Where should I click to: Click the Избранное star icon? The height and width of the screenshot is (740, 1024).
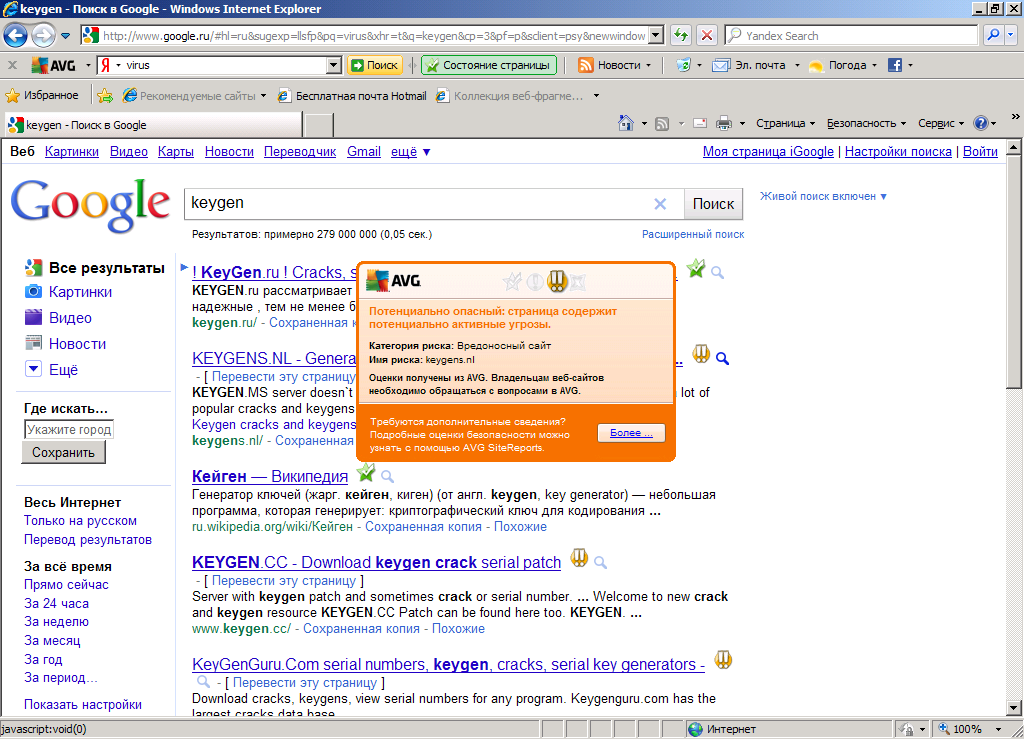(12, 96)
